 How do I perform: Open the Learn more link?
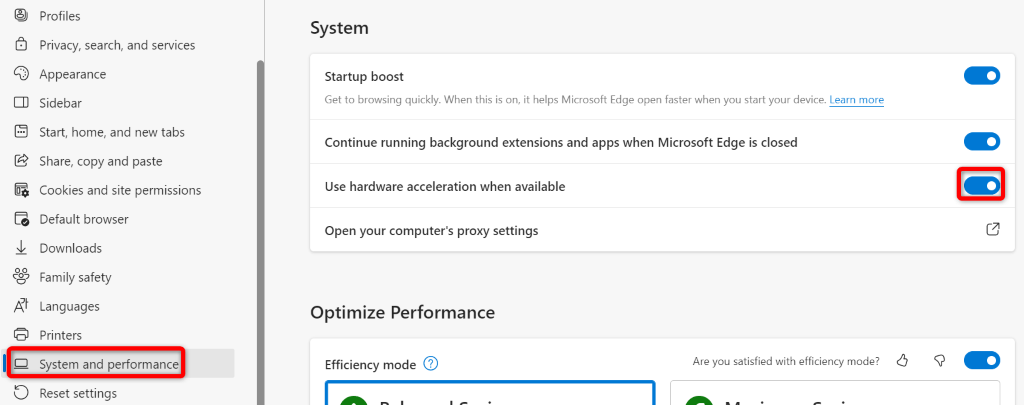[856, 100]
